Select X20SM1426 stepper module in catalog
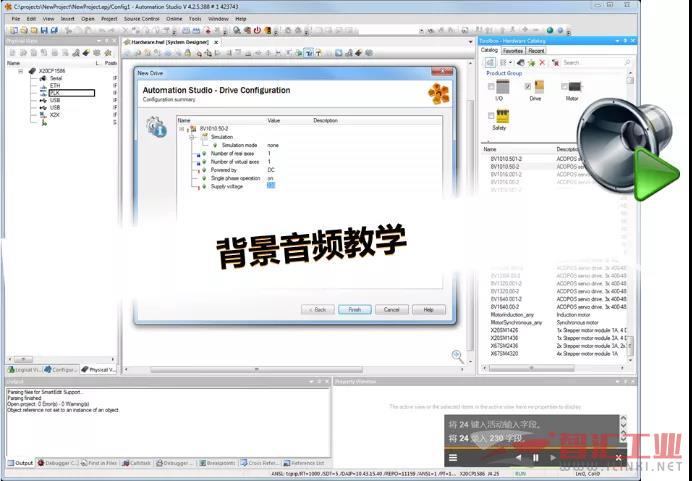The height and width of the screenshot is (481, 692). pyautogui.click(x=504, y=330)
